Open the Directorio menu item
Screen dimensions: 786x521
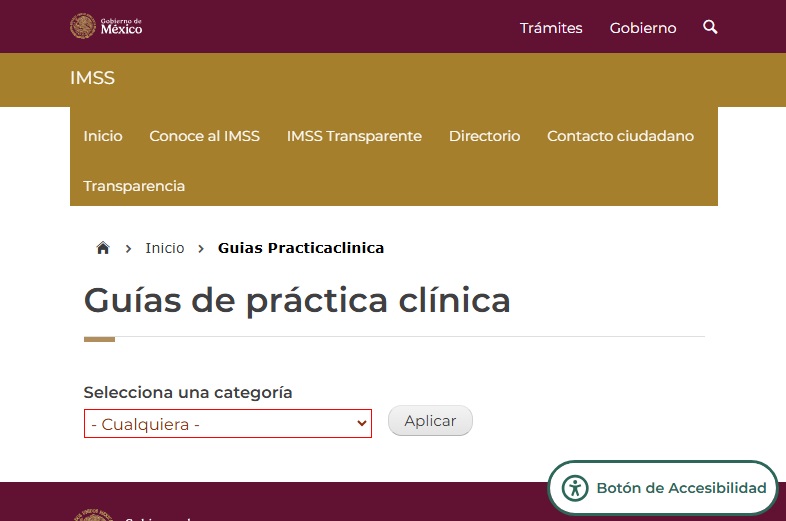coord(484,136)
